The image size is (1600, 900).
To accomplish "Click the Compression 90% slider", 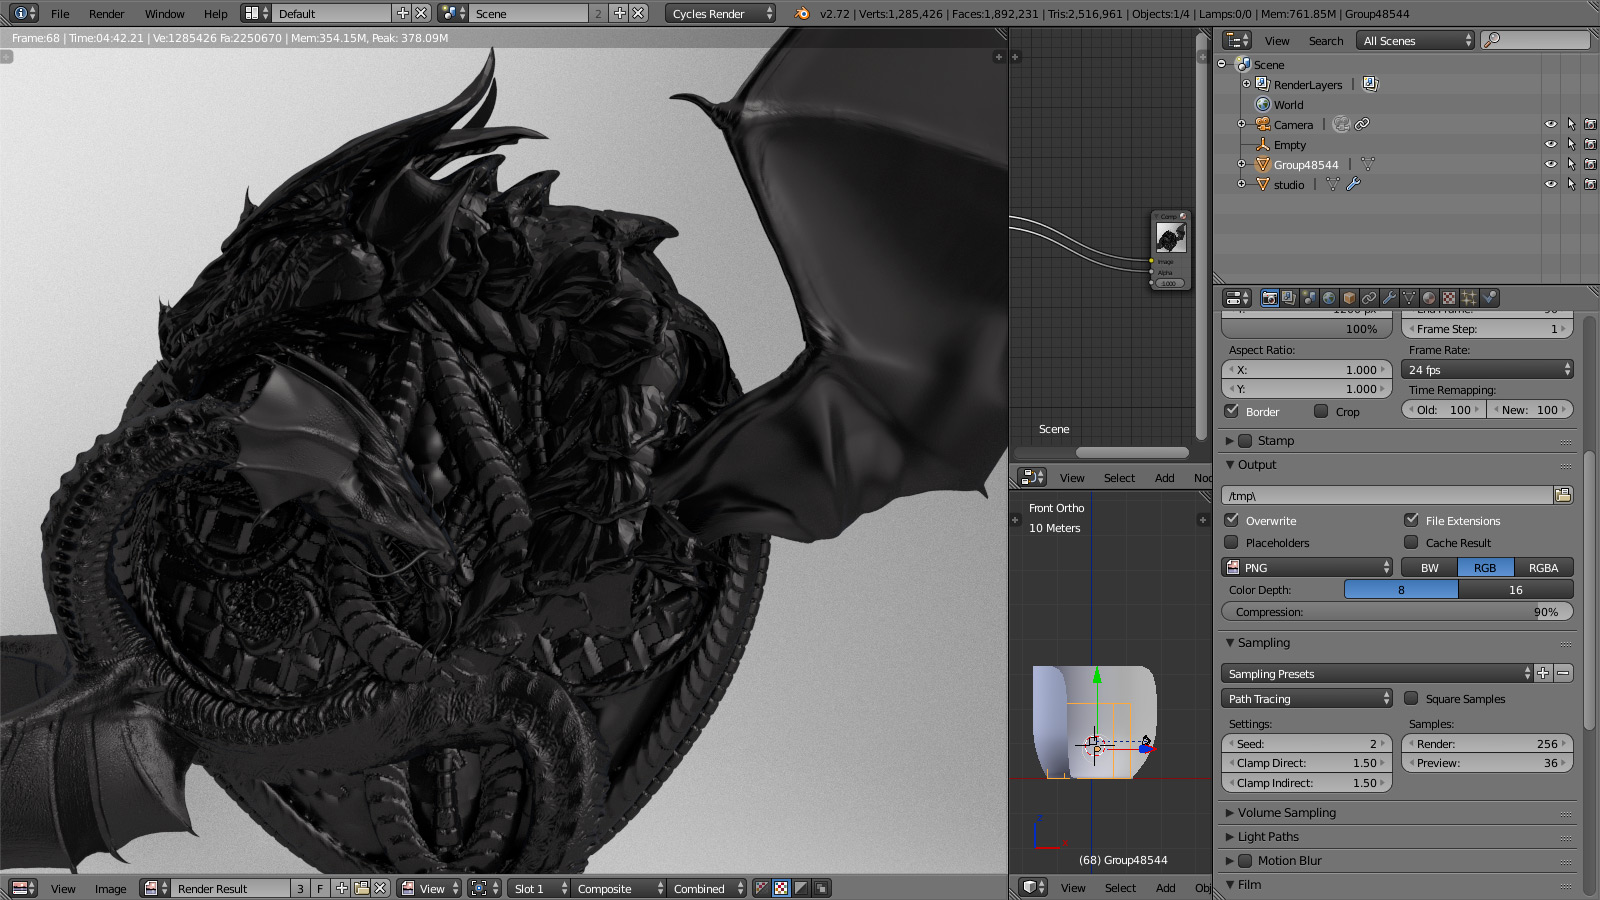I will pos(1397,612).
